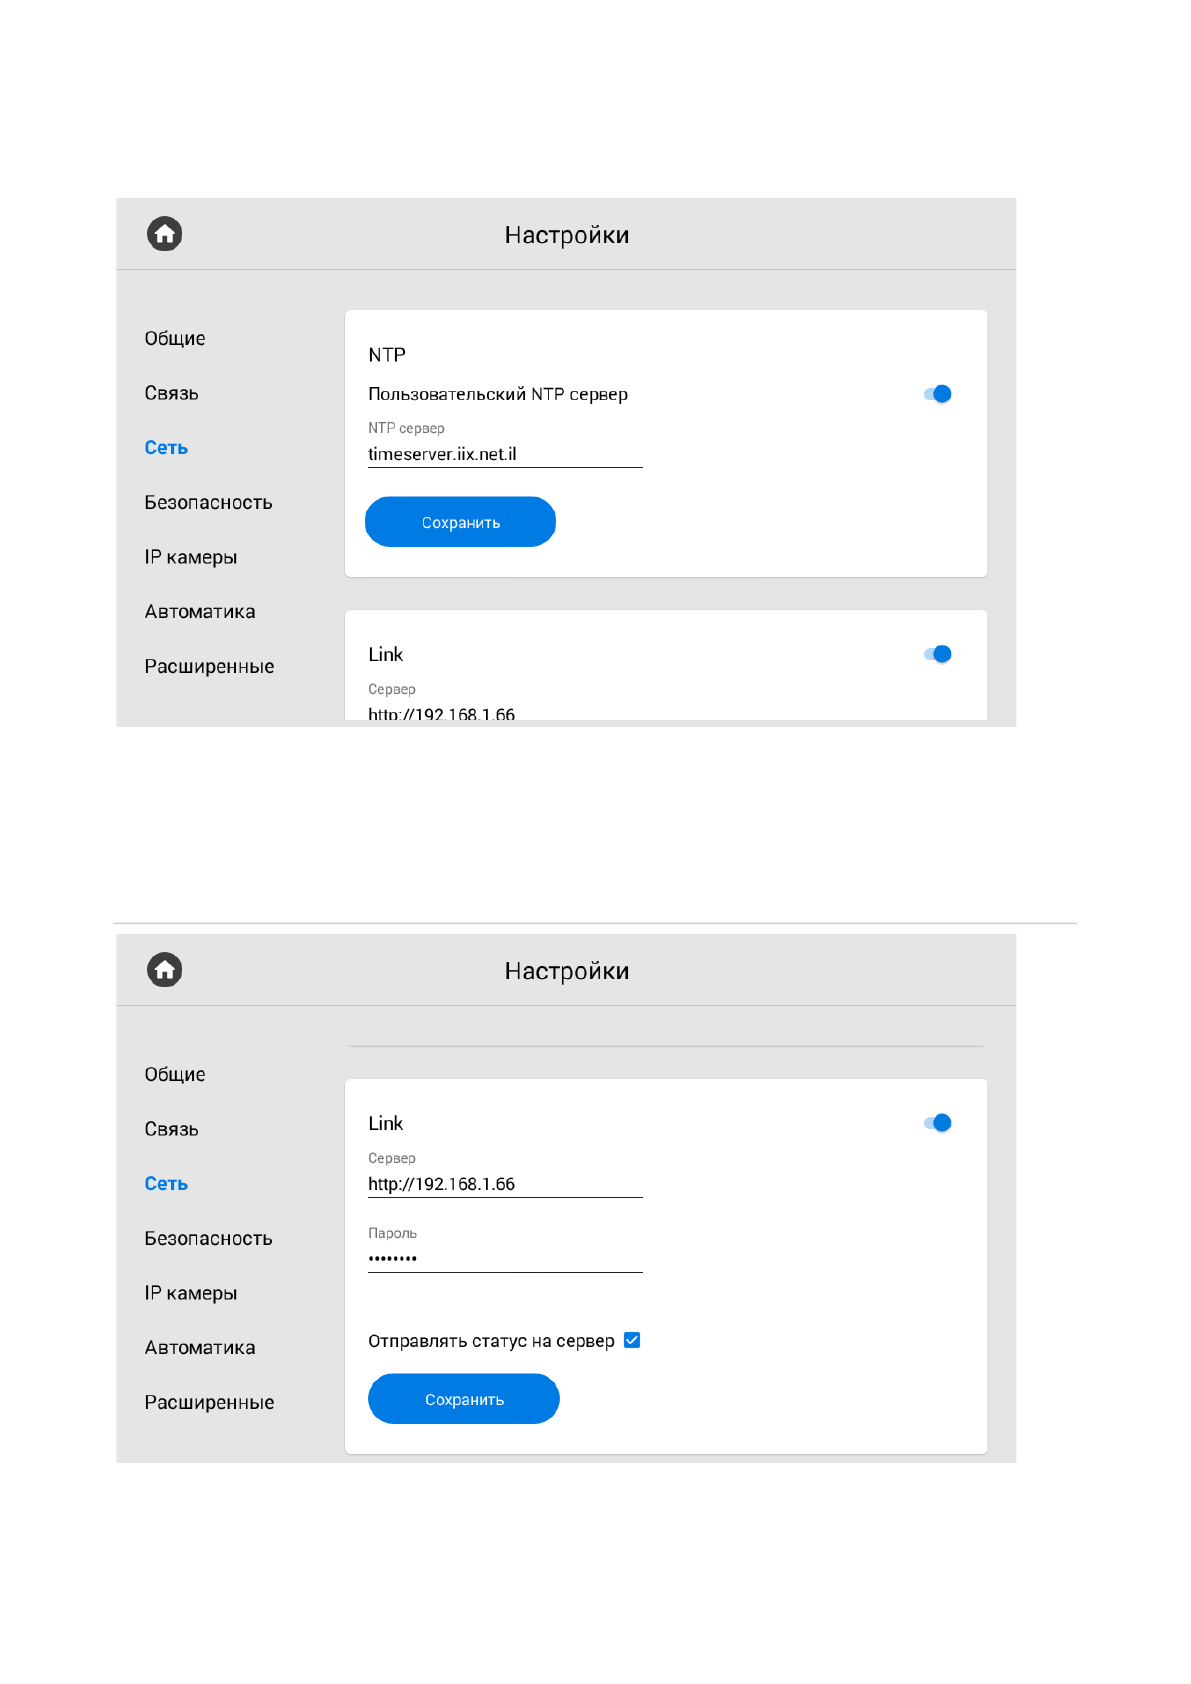Toggle the Link switch below the NTP card
The height and width of the screenshot is (1684, 1191).
coord(938,654)
